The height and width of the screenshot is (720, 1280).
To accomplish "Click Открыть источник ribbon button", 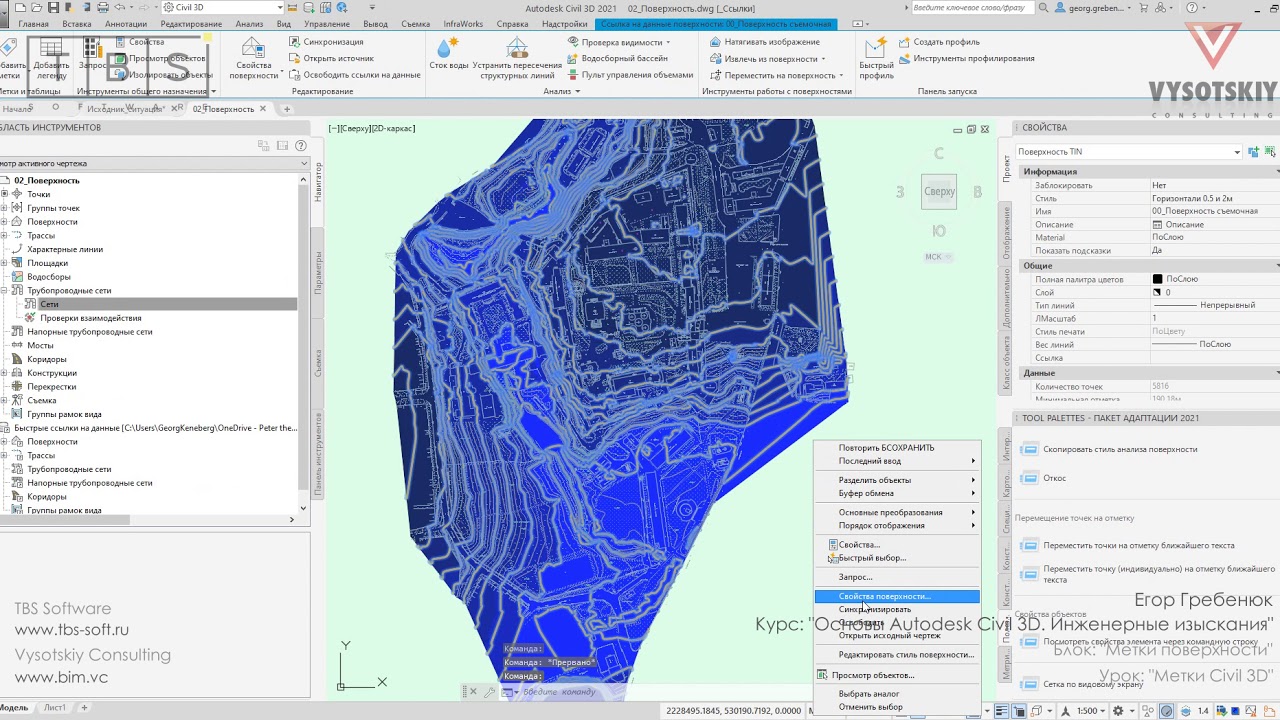I will (x=331, y=58).
